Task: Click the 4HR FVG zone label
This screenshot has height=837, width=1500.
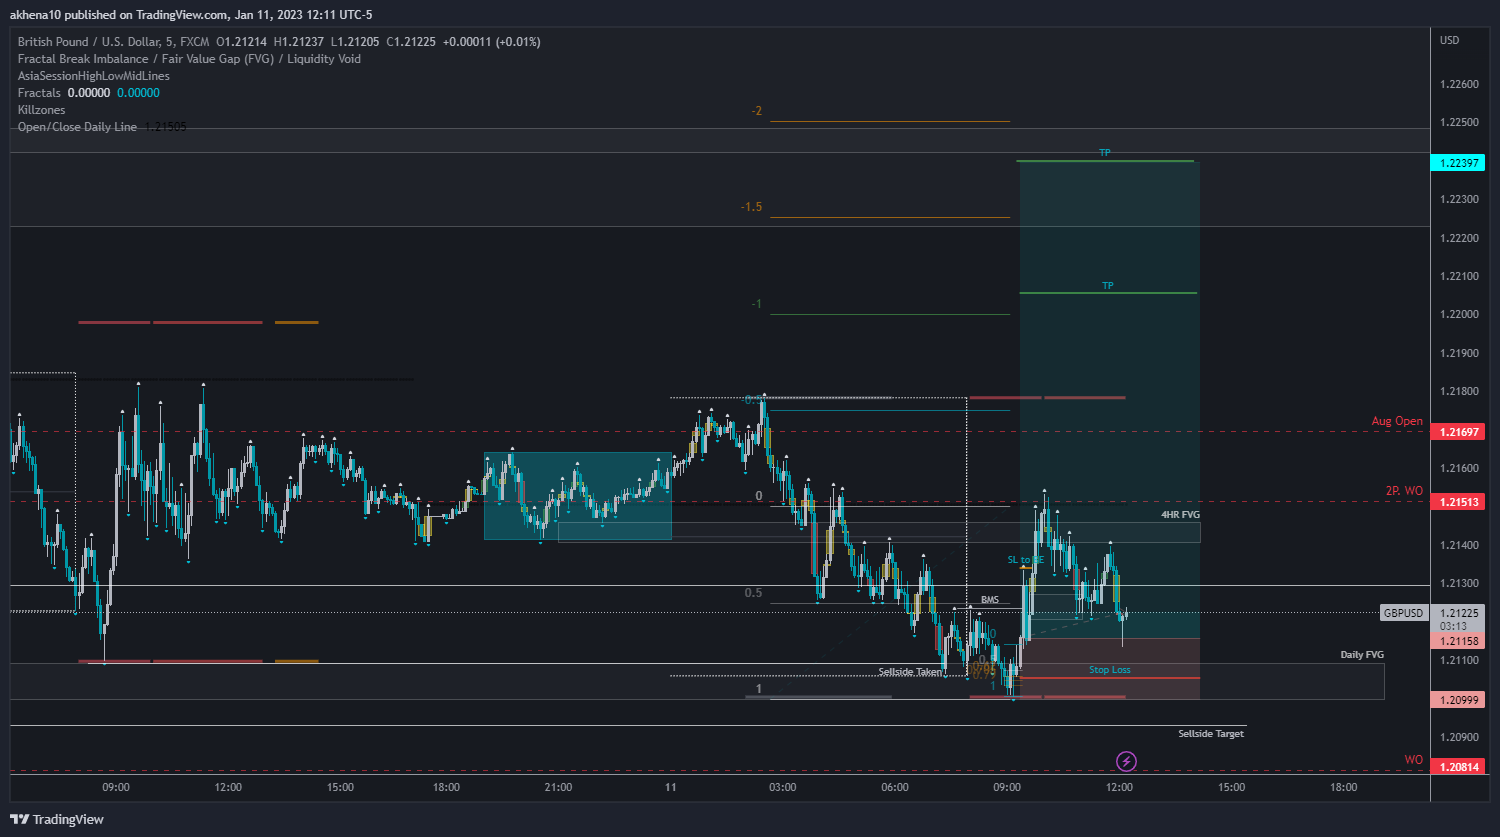Action: (x=1180, y=514)
